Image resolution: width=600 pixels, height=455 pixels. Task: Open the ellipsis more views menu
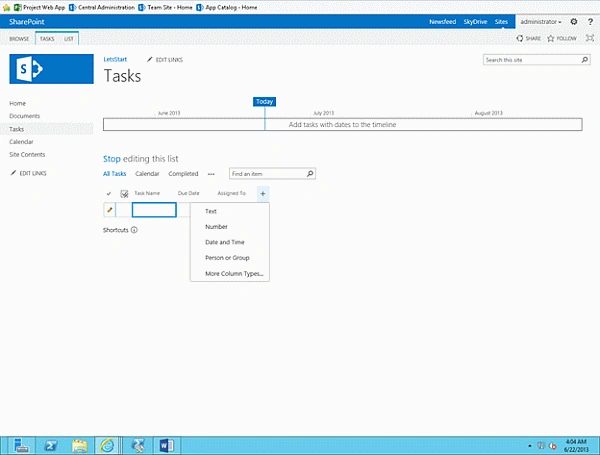point(211,174)
